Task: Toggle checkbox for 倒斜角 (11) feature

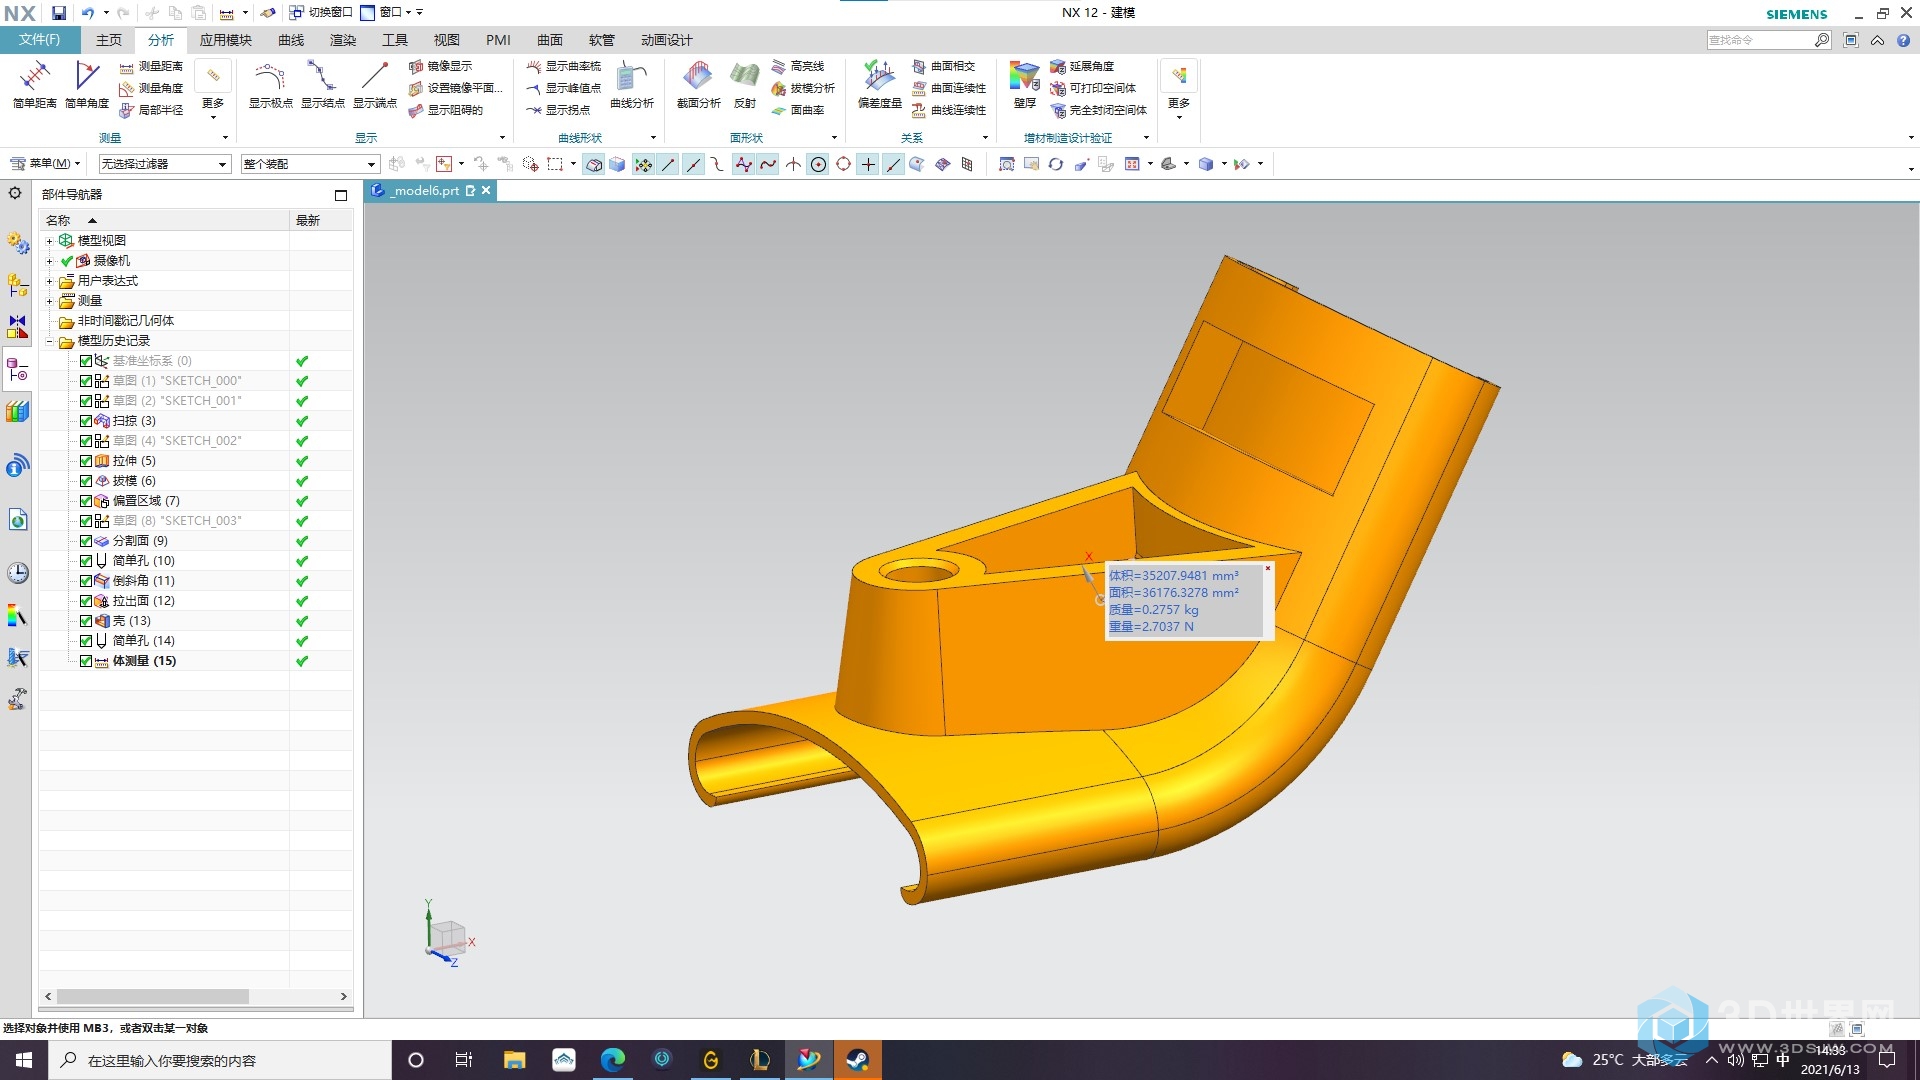Action: 86,581
